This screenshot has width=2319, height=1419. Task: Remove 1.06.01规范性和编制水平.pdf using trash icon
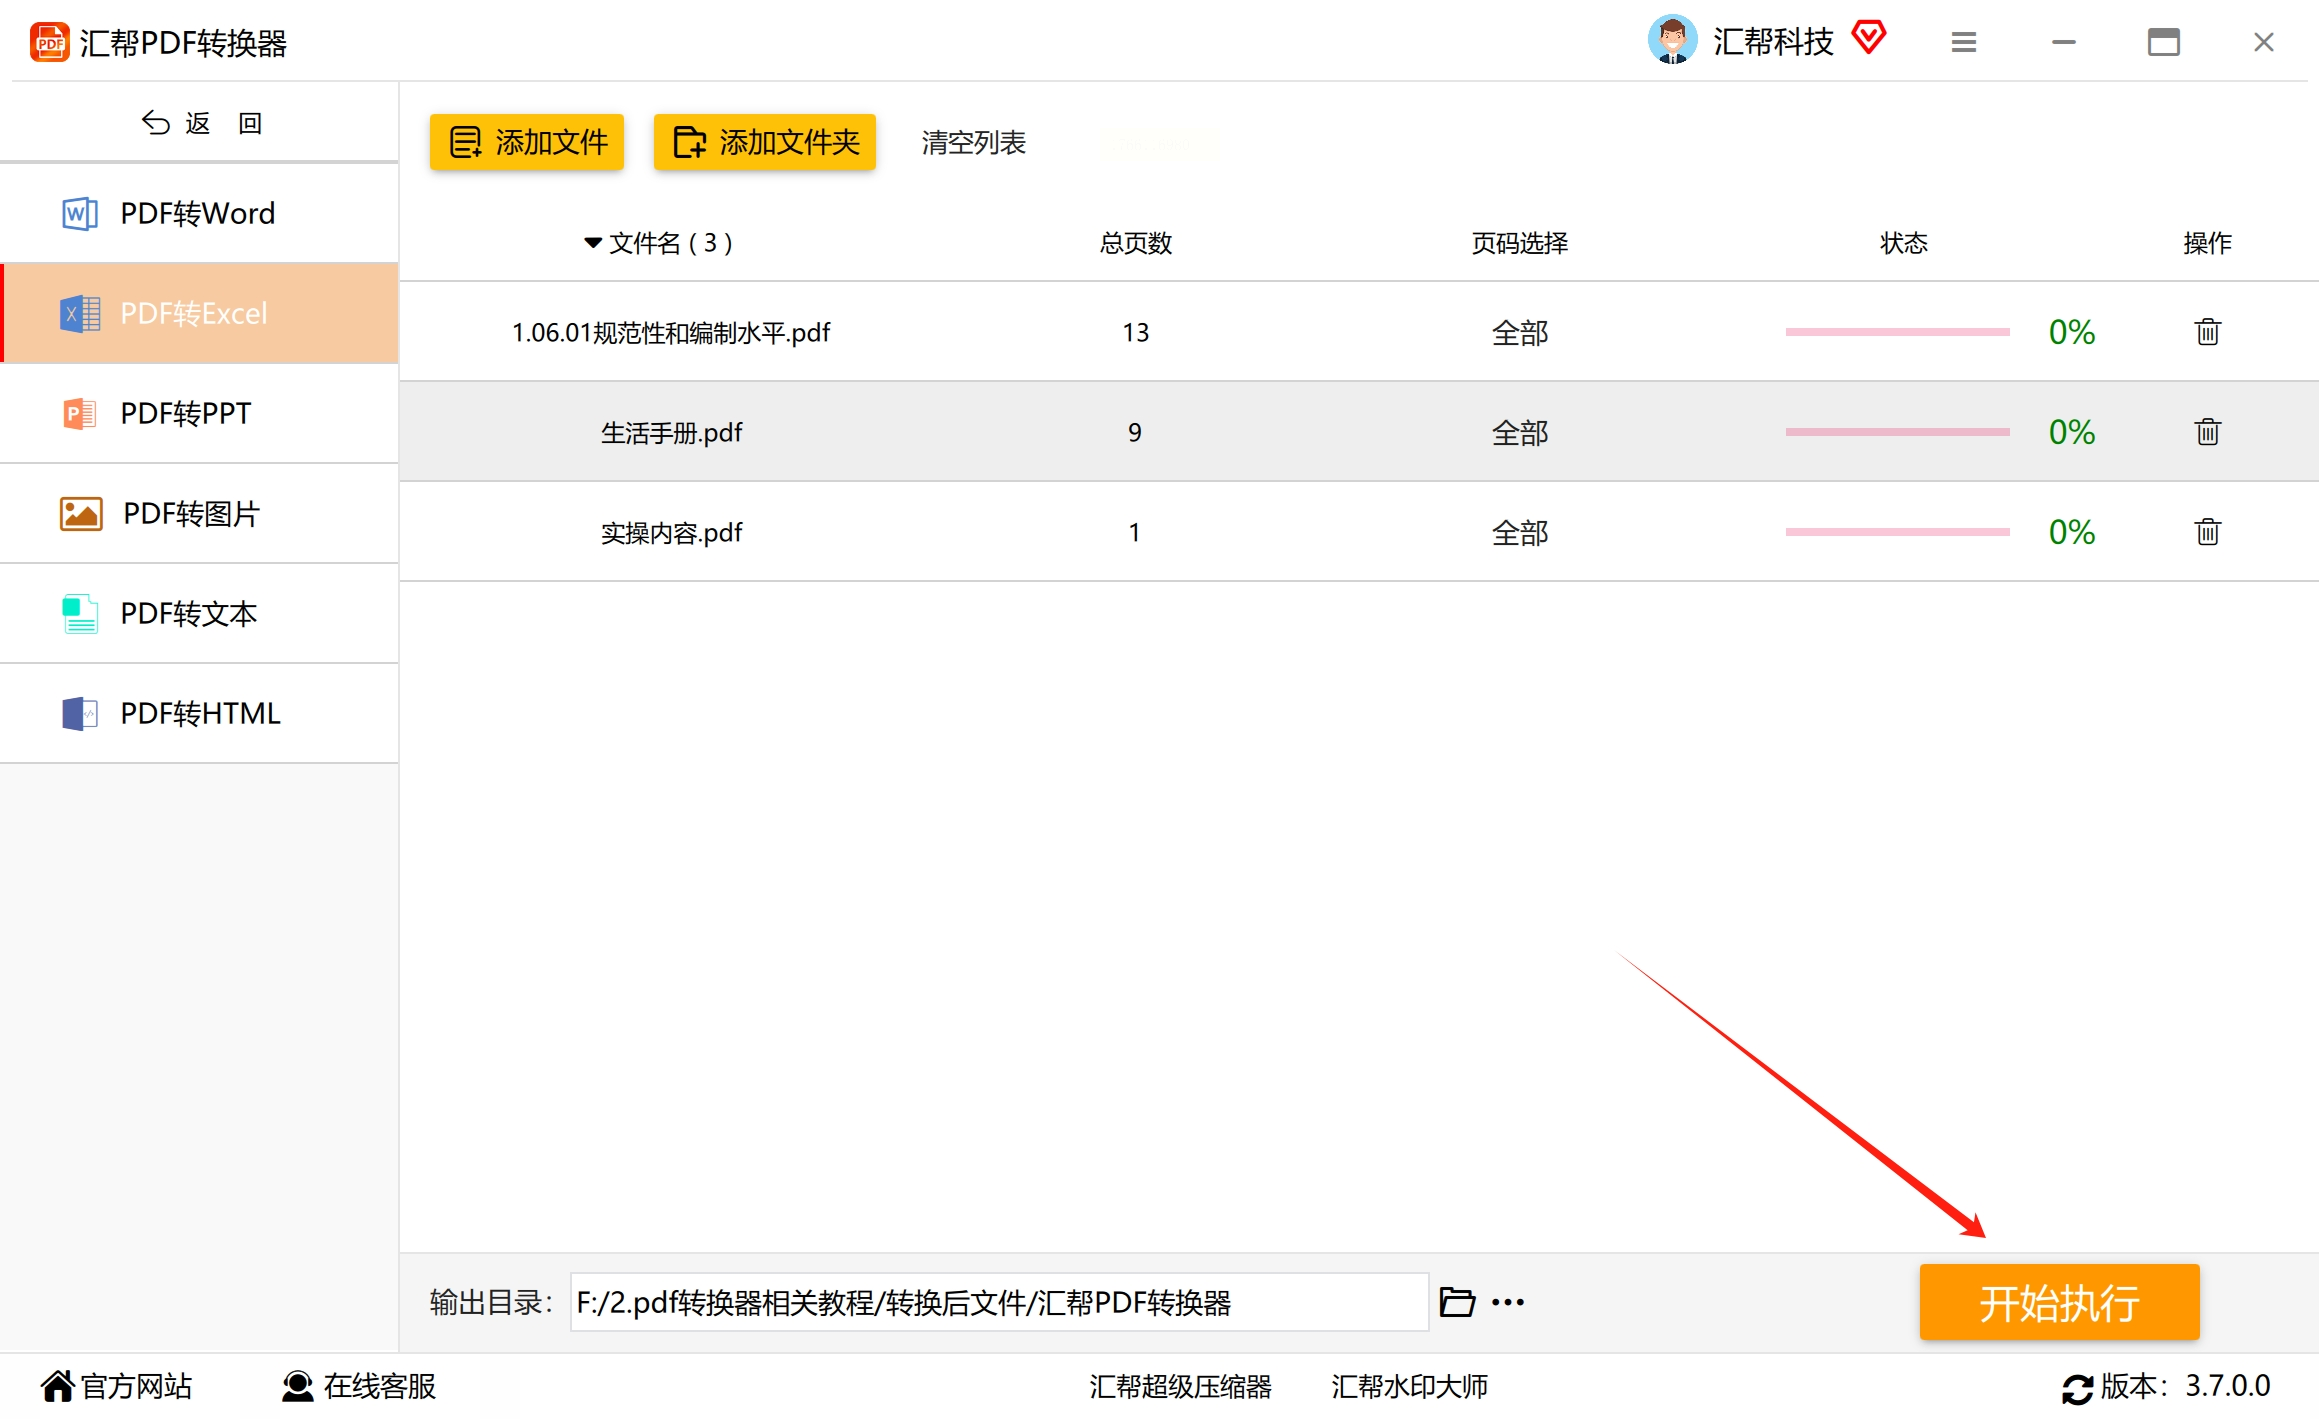pyautogui.click(x=2207, y=332)
